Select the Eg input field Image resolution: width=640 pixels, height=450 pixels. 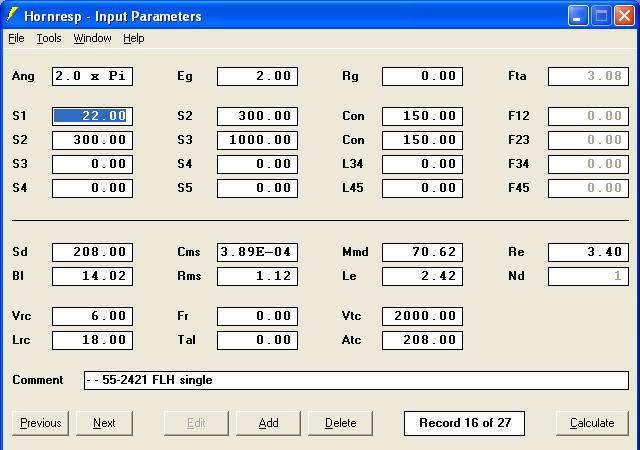click(258, 76)
